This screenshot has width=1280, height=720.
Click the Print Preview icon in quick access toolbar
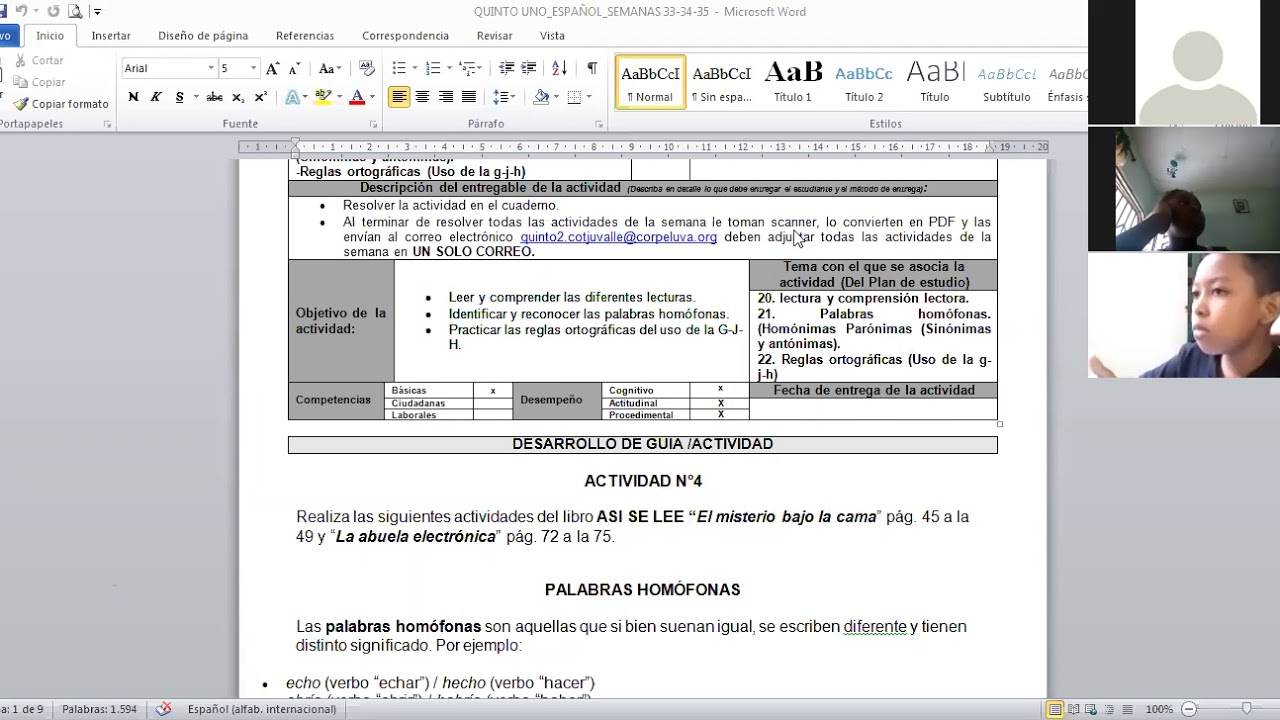click(75, 11)
